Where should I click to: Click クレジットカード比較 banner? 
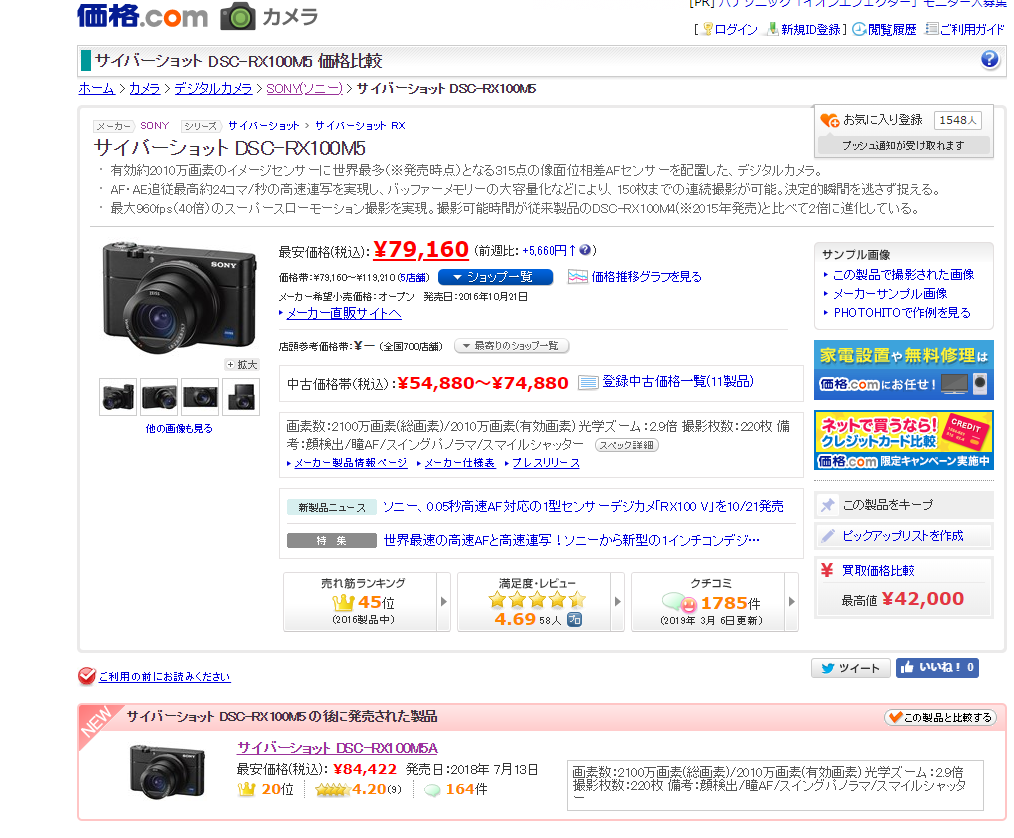point(903,440)
